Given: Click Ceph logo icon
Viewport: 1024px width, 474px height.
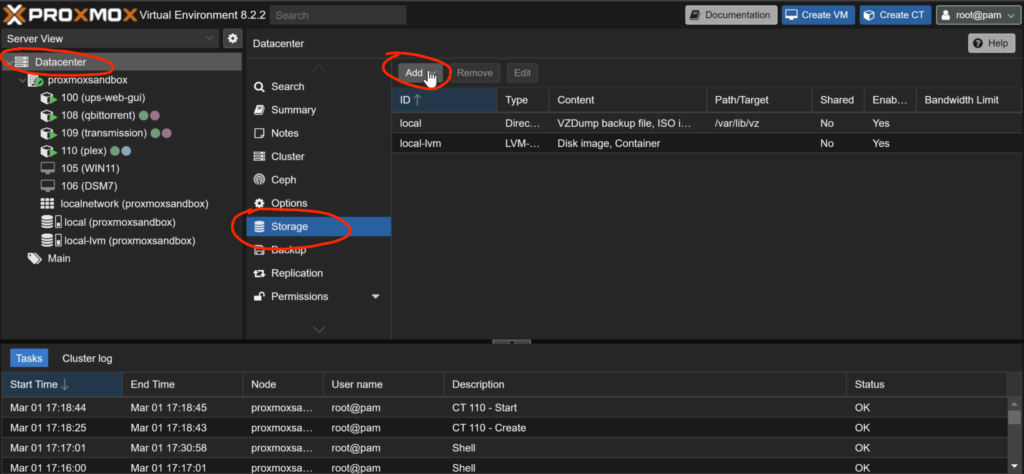Looking at the screenshot, I should pos(259,180).
